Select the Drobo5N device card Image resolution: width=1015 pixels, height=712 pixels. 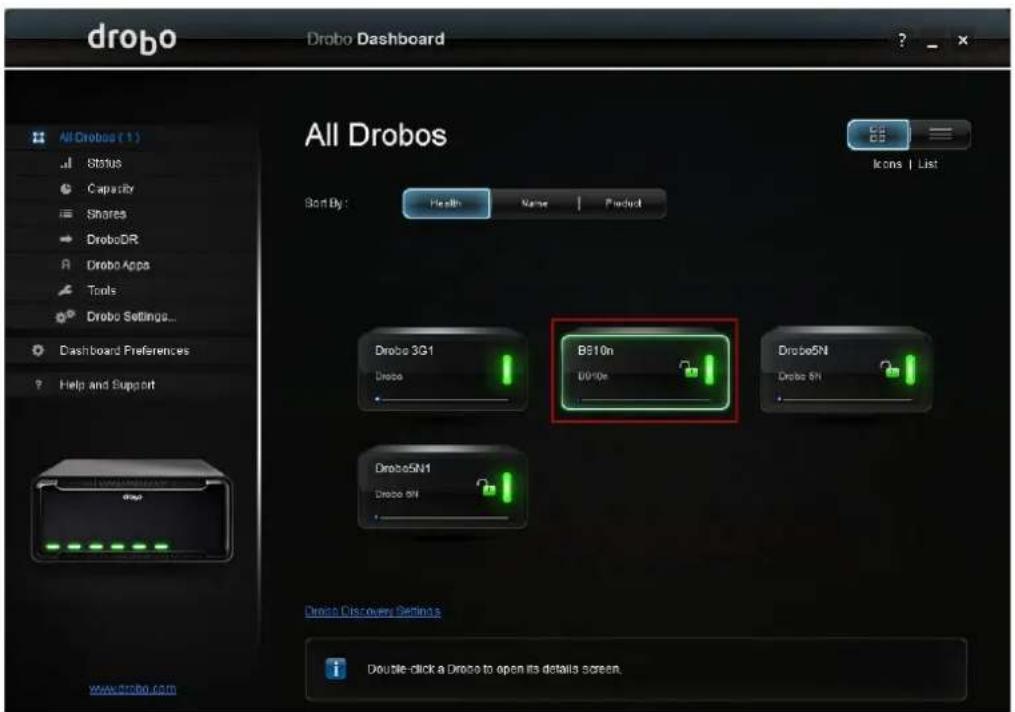click(846, 369)
